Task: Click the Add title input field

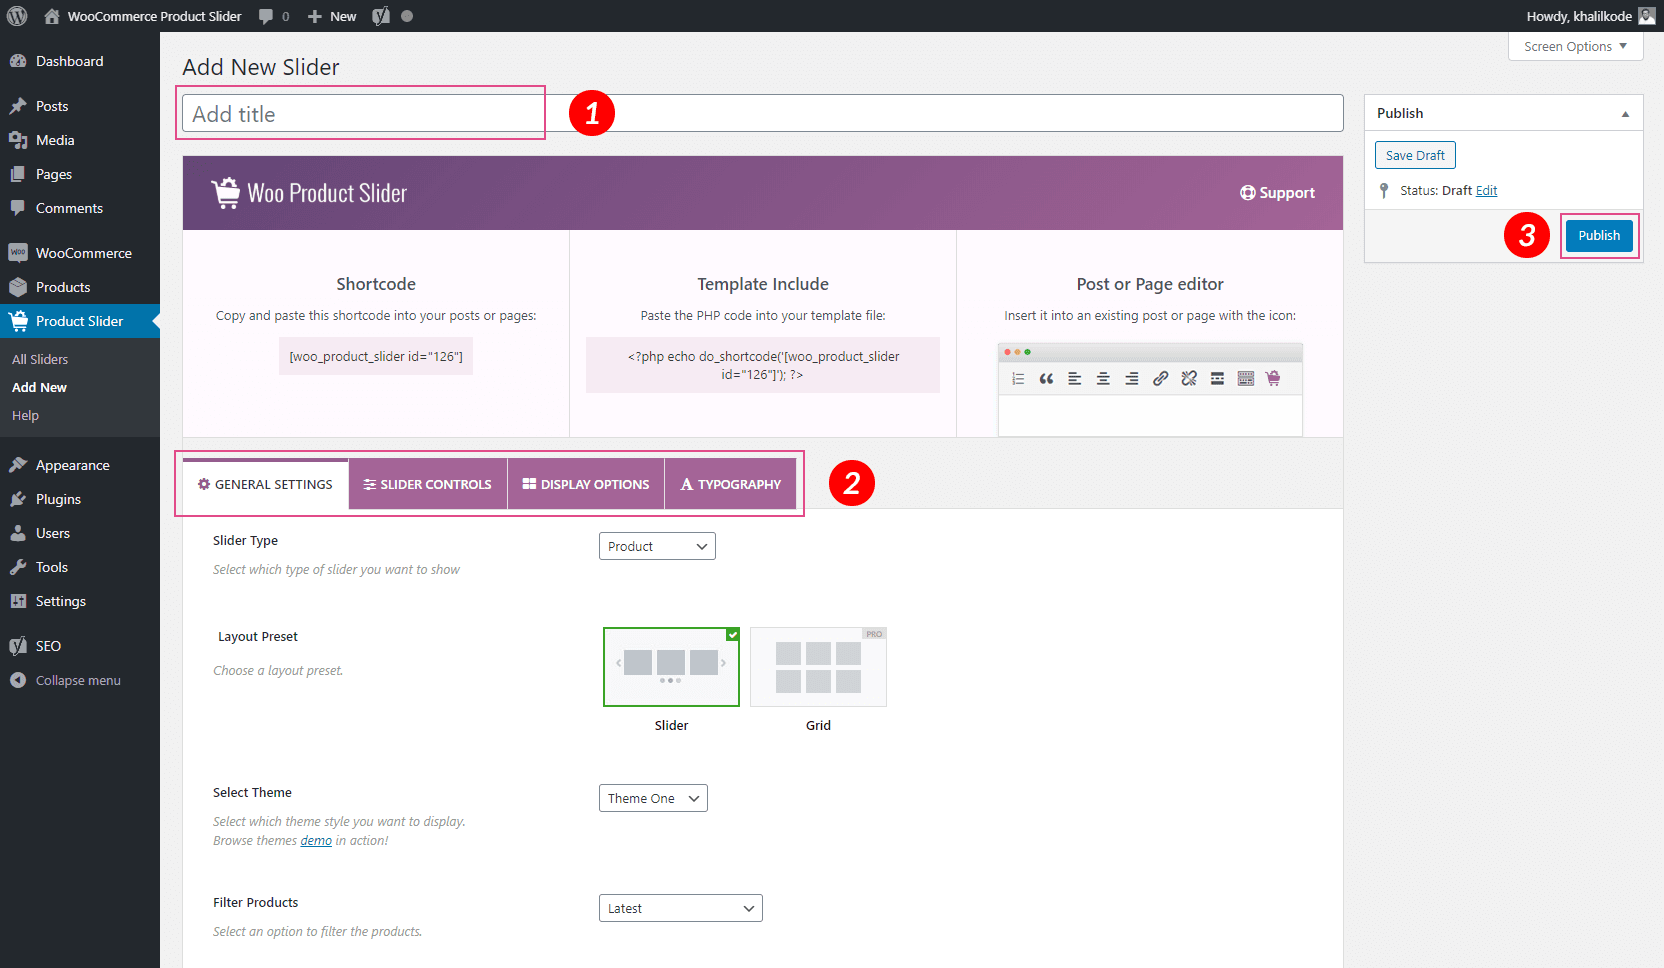Action: click(763, 113)
